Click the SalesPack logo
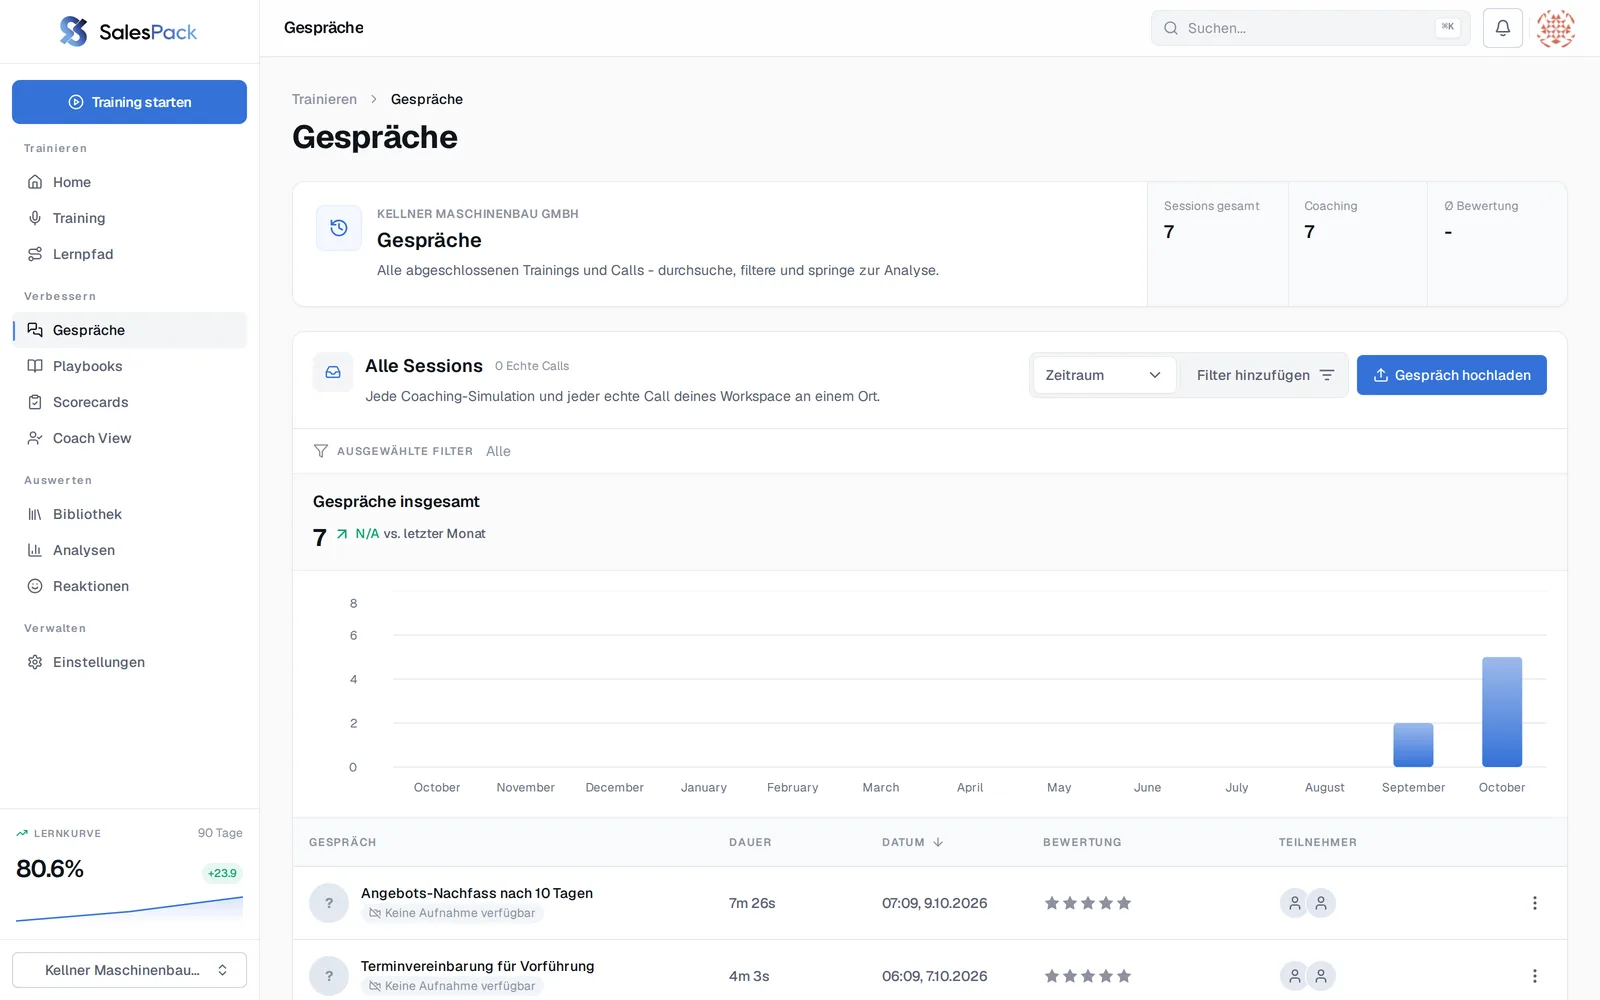The image size is (1600, 1000). (128, 32)
